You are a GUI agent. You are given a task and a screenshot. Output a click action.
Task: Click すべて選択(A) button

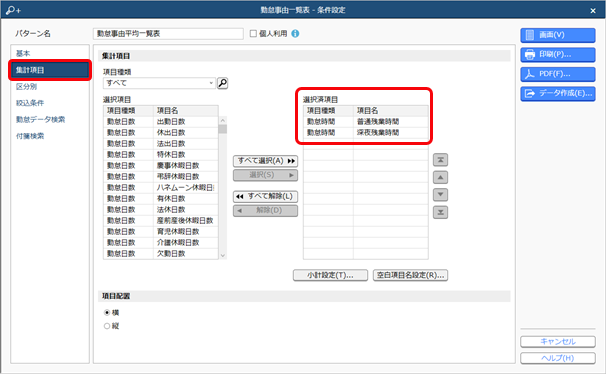point(266,161)
